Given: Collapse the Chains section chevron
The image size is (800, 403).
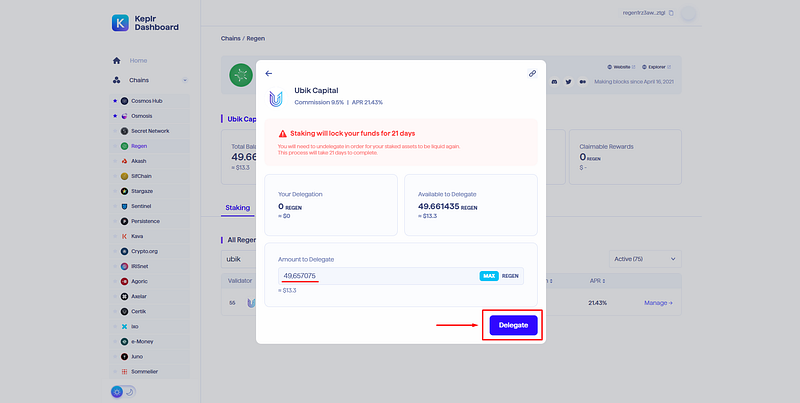Looking at the screenshot, I should point(185,80).
